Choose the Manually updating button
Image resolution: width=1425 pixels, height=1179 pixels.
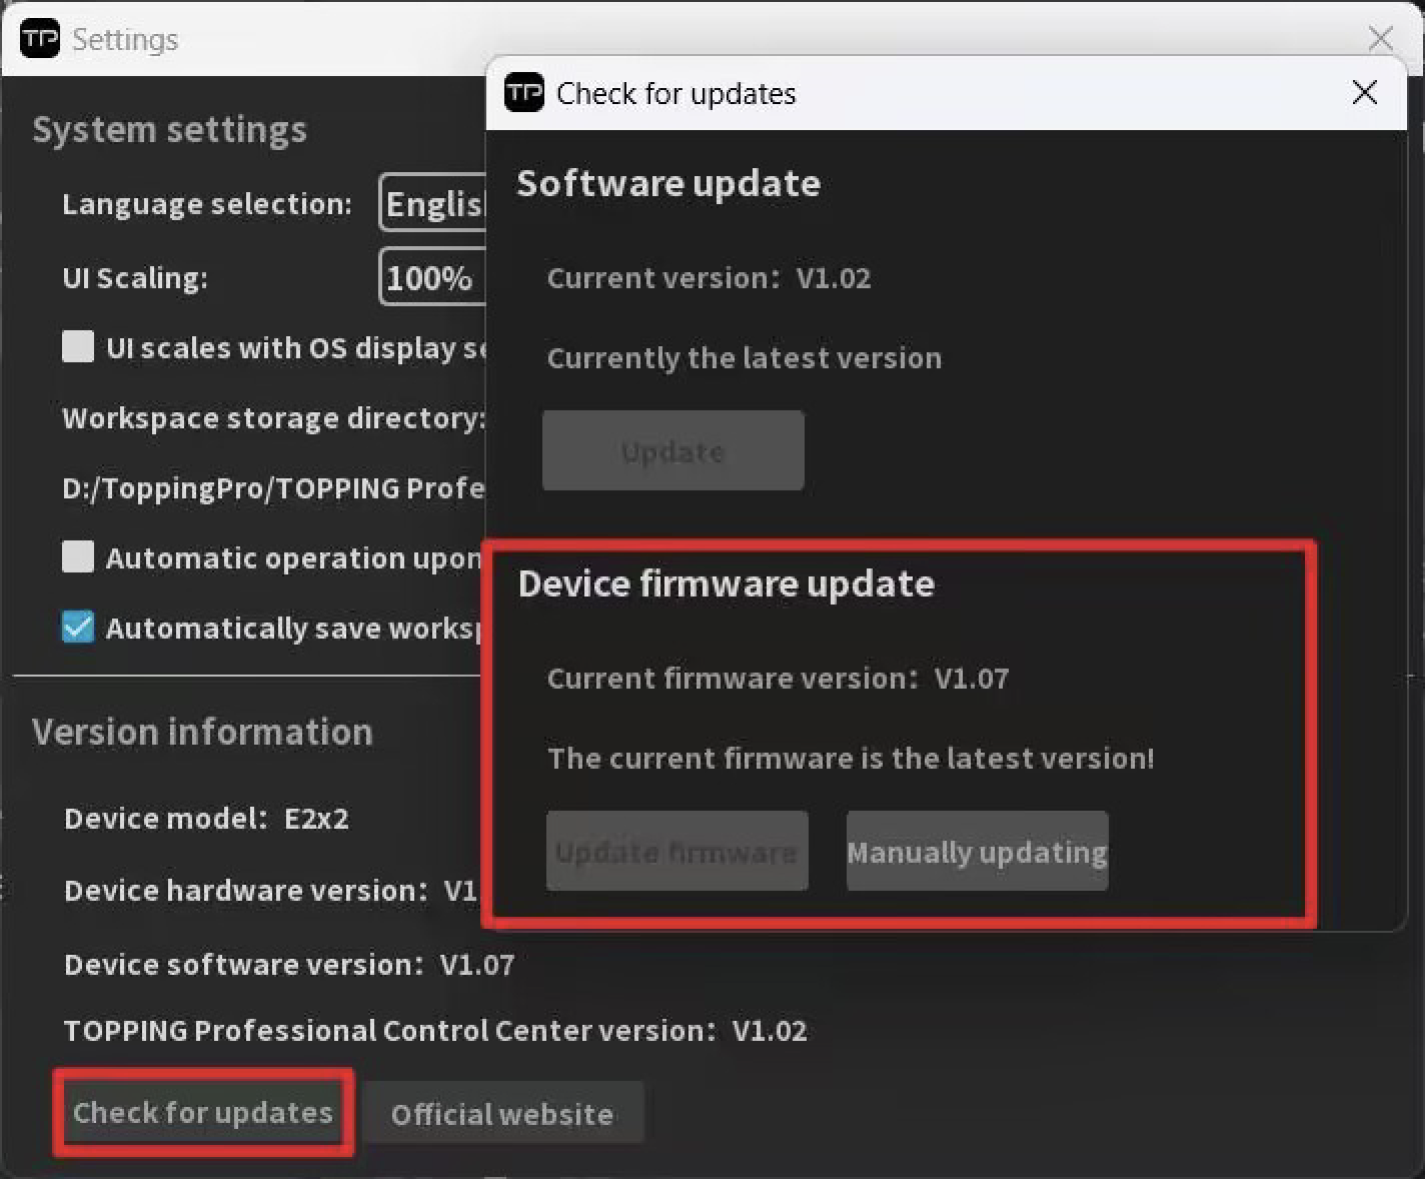[x=976, y=852]
